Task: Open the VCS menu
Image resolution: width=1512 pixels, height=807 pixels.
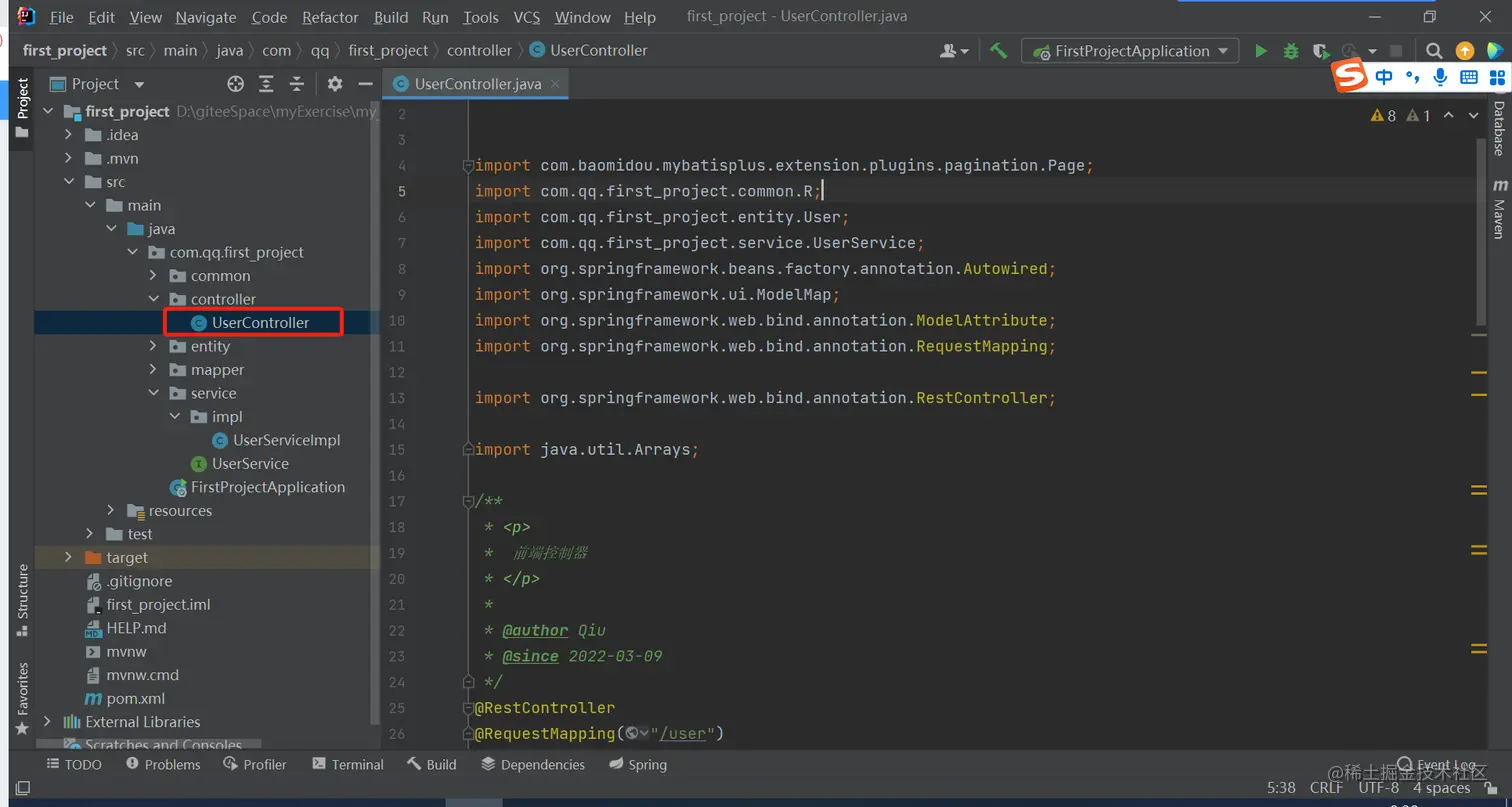Action: pos(527,17)
